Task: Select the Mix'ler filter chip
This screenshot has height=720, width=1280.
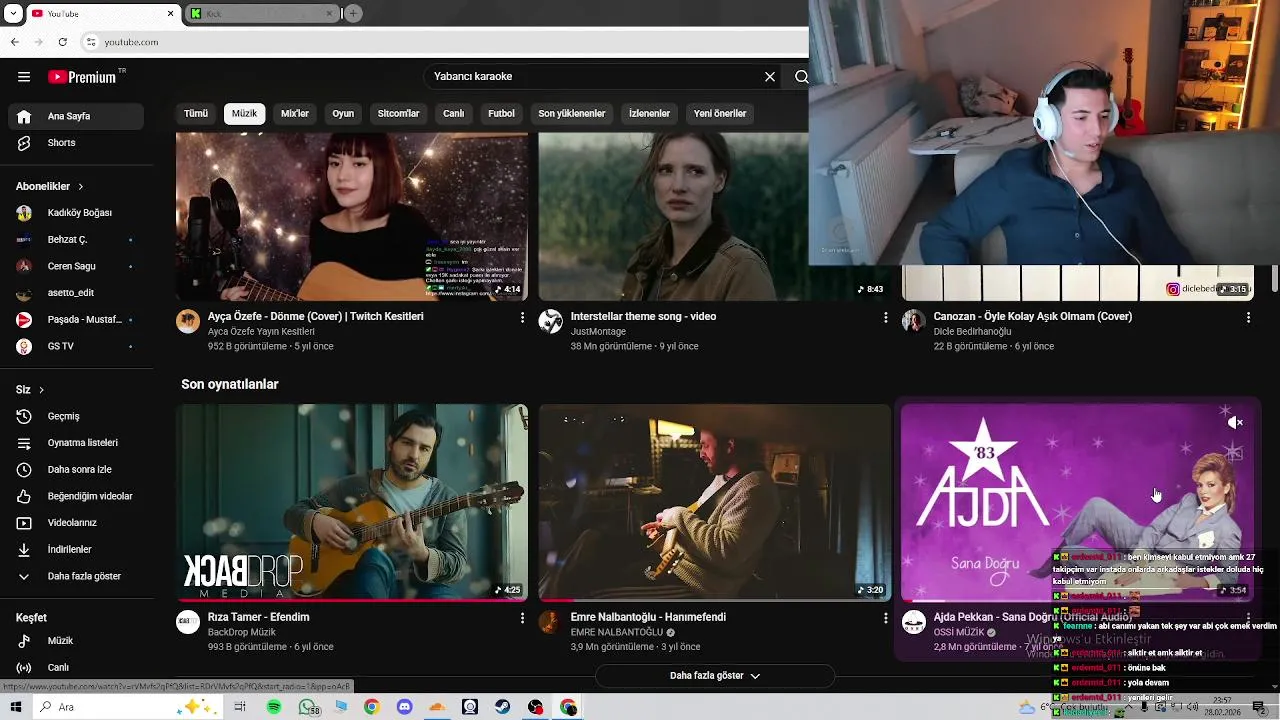Action: 295,114
